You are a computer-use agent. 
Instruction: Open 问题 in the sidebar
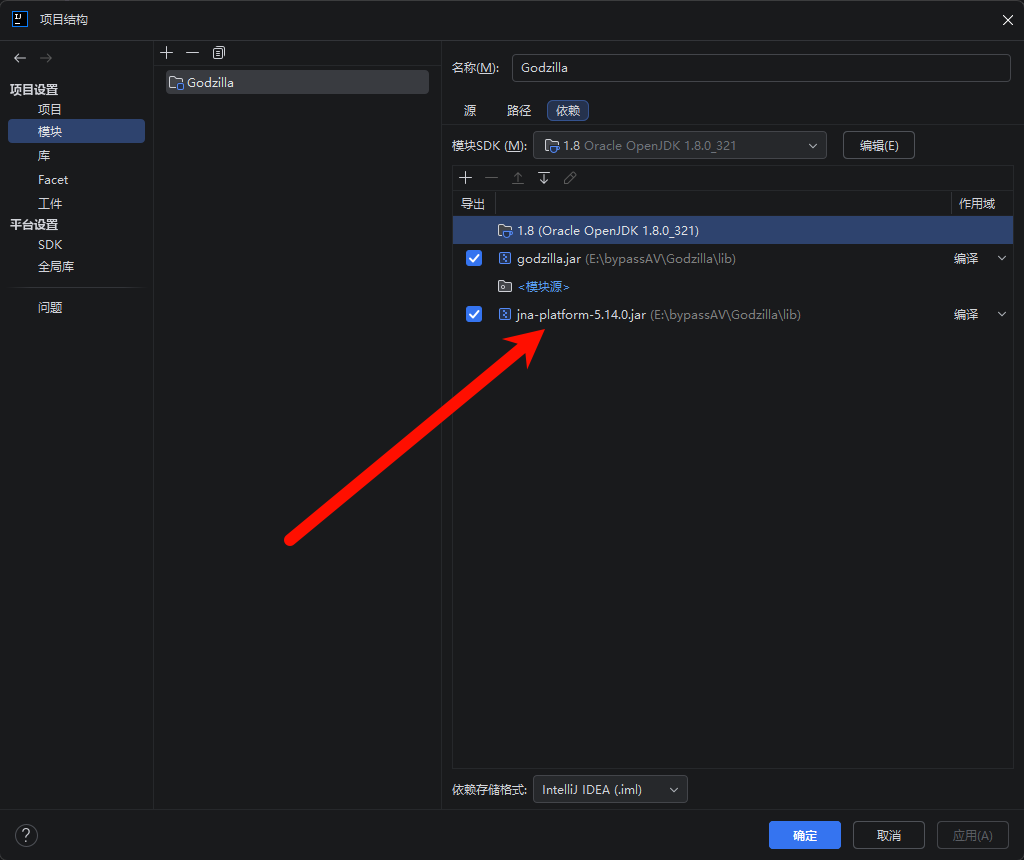coord(50,308)
